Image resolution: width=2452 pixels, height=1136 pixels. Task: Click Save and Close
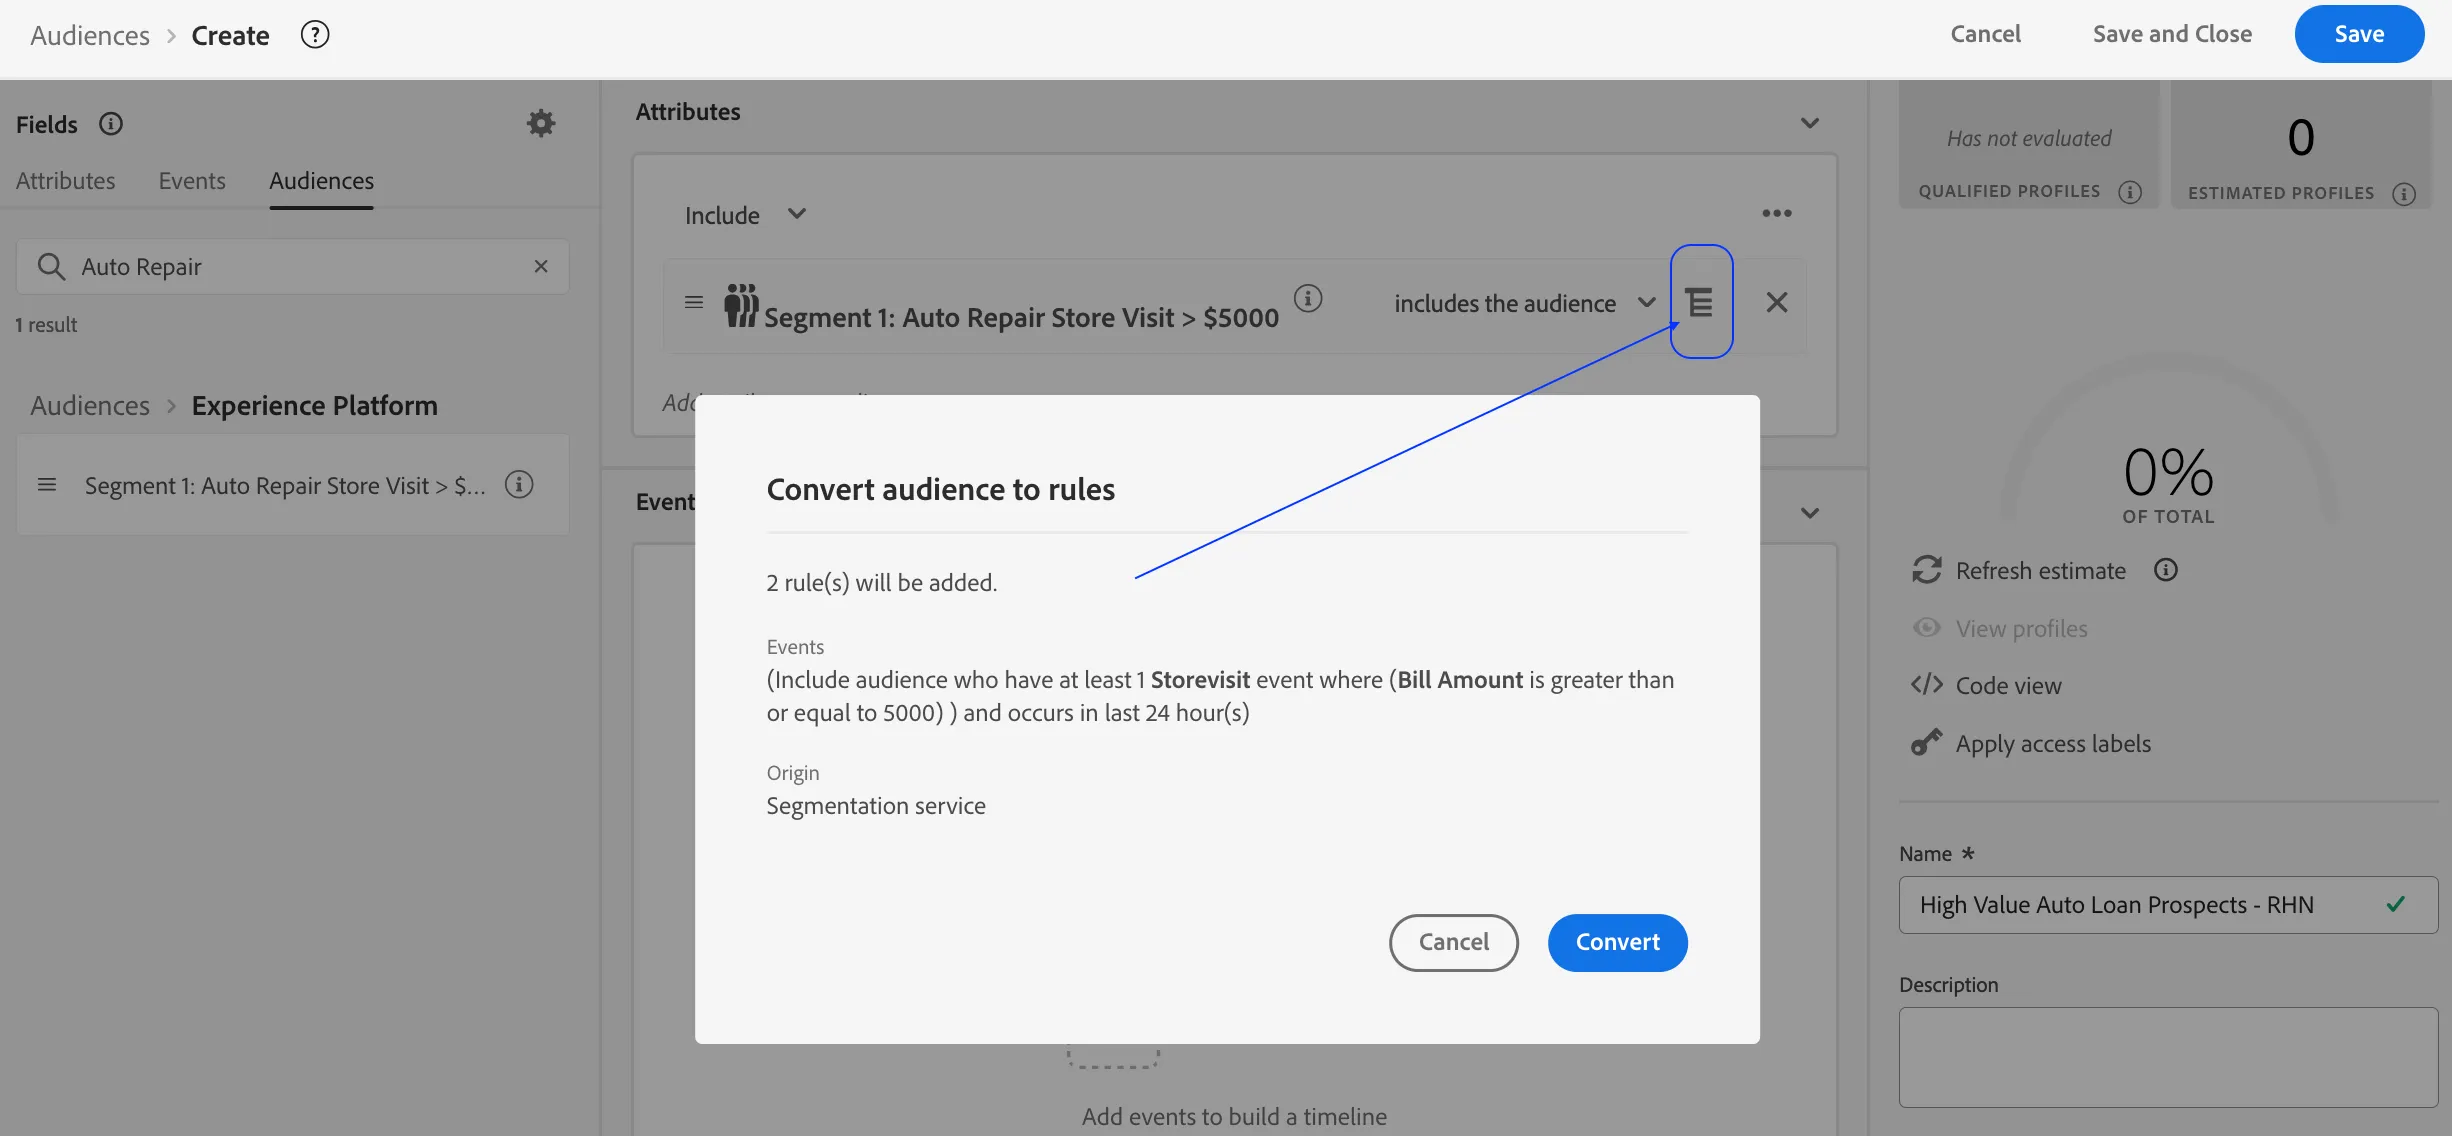[x=2172, y=34]
